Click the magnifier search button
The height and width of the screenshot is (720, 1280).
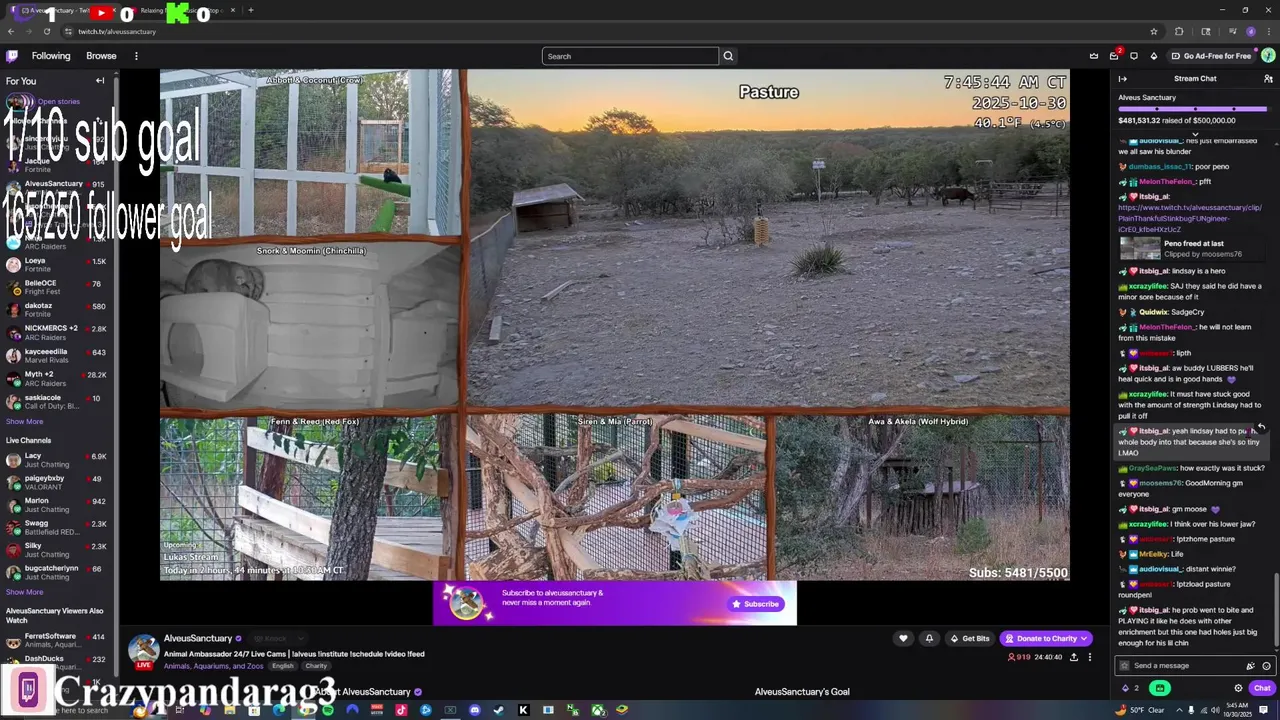tap(728, 56)
